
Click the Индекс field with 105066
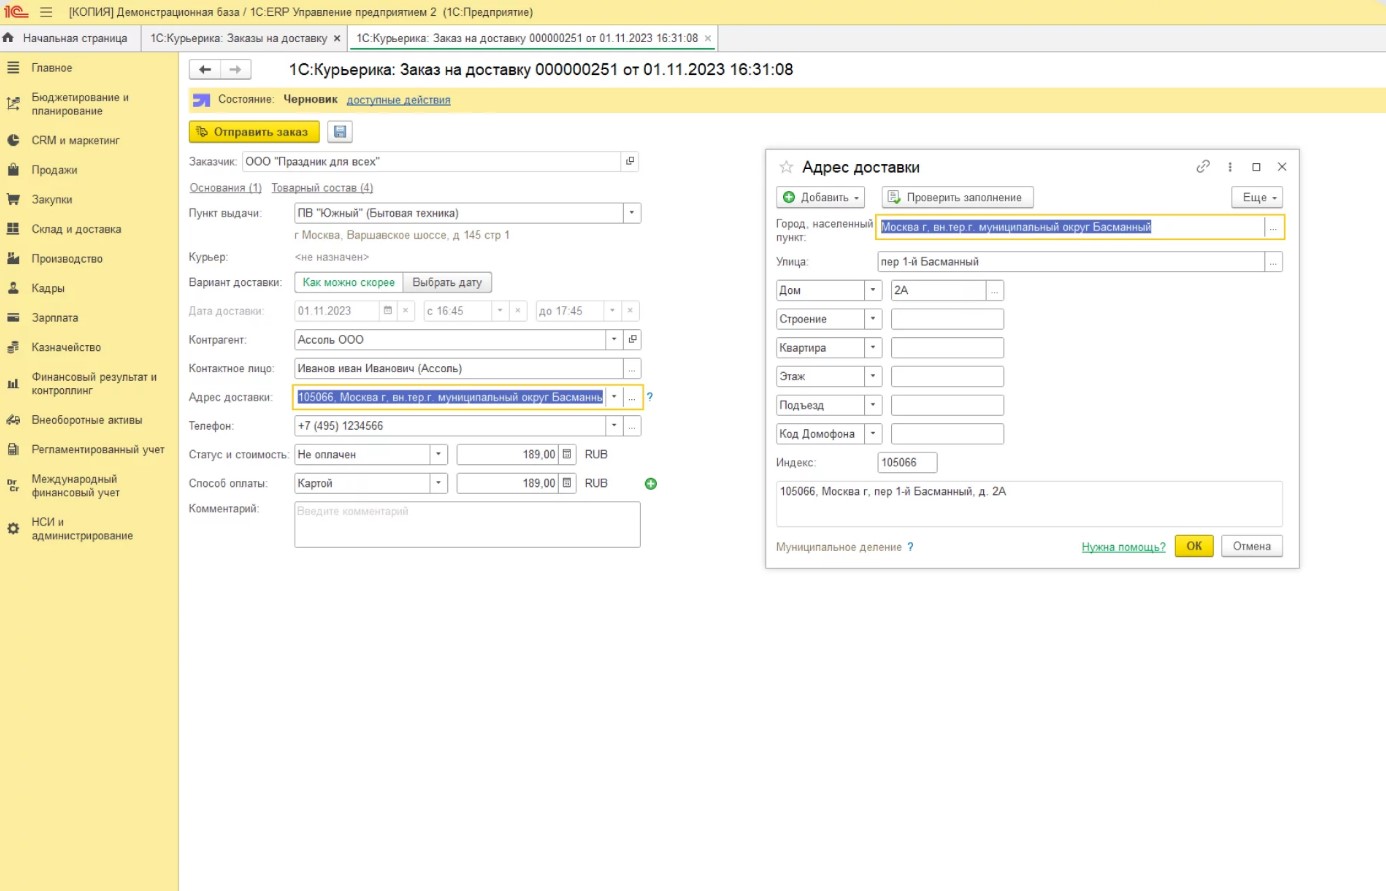coord(908,463)
